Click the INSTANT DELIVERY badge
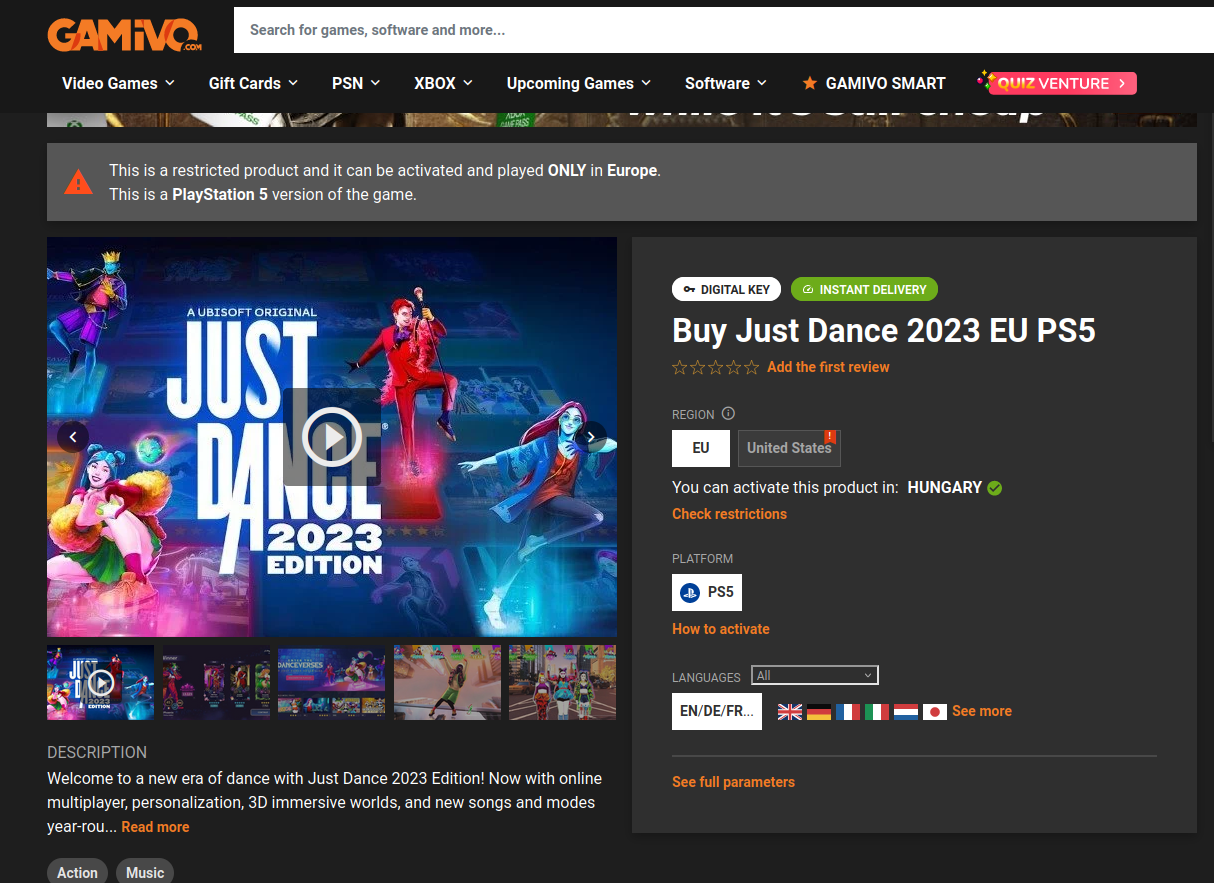This screenshot has height=883, width=1214. pyautogui.click(x=864, y=289)
